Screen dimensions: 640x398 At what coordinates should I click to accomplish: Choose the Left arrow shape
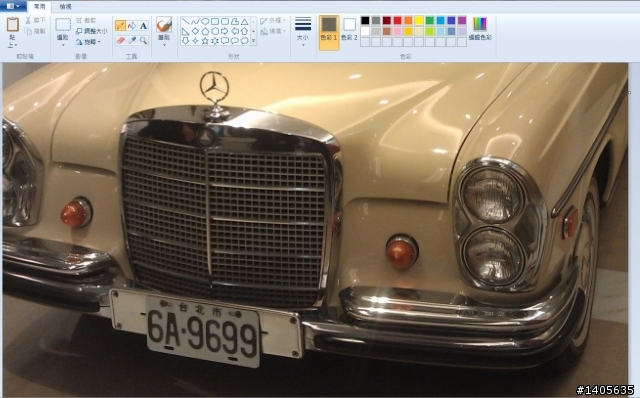pos(235,31)
